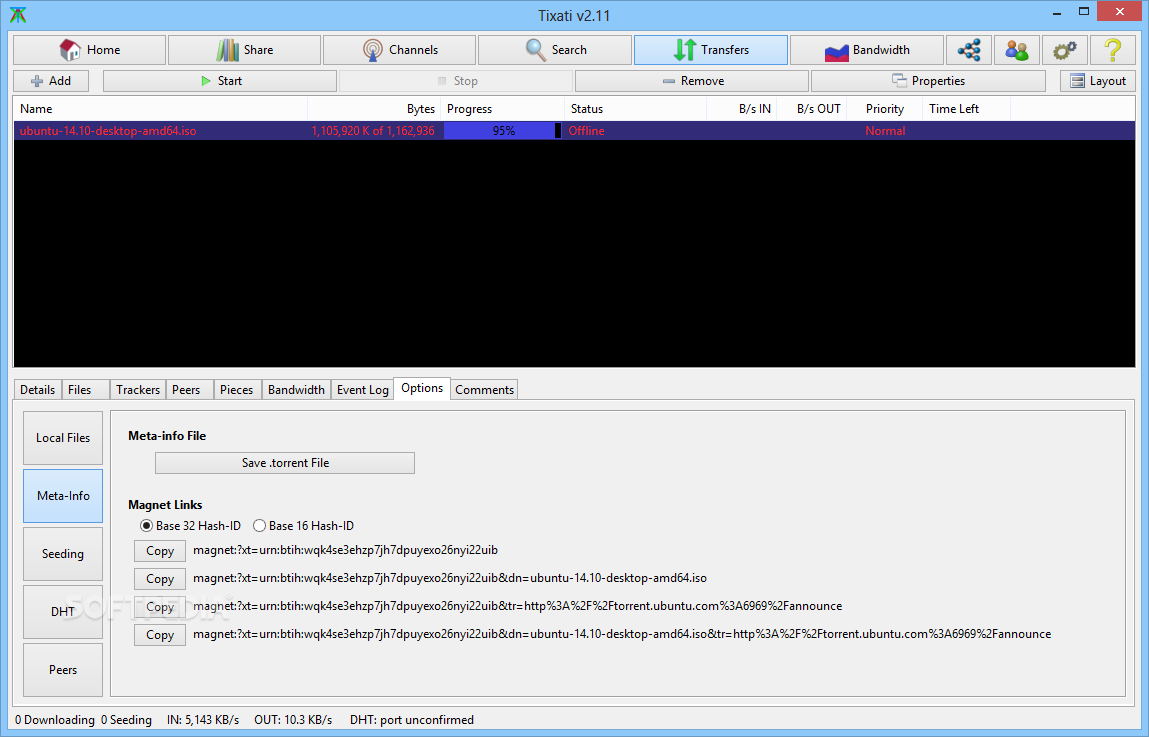The height and width of the screenshot is (737, 1149).
Task: Open the Channels section
Action: click(x=399, y=50)
